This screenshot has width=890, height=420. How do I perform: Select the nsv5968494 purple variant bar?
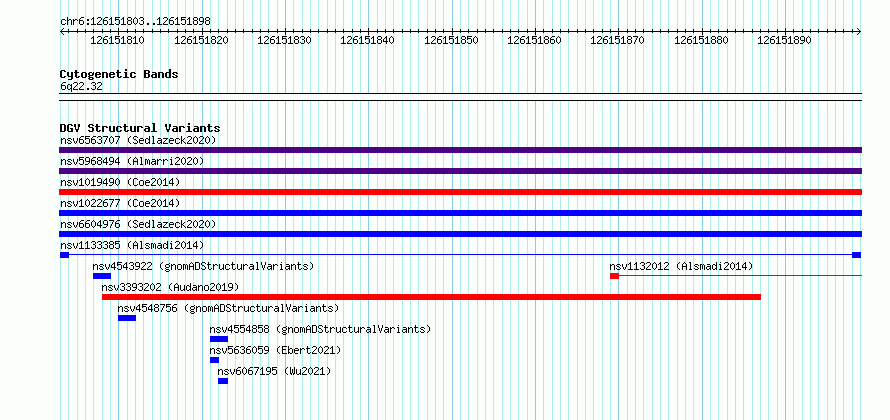click(460, 171)
